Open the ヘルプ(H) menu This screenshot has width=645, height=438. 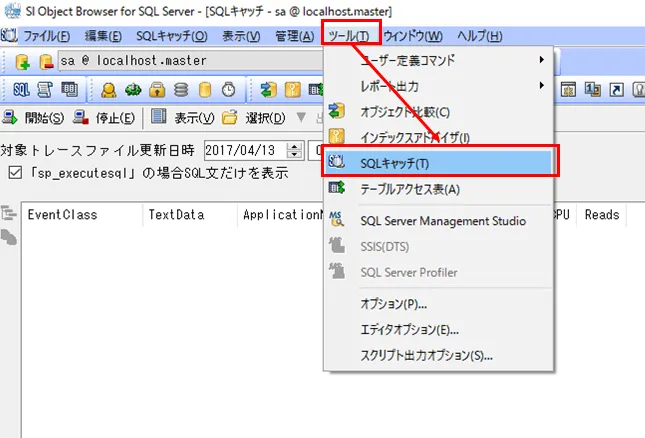[x=480, y=36]
